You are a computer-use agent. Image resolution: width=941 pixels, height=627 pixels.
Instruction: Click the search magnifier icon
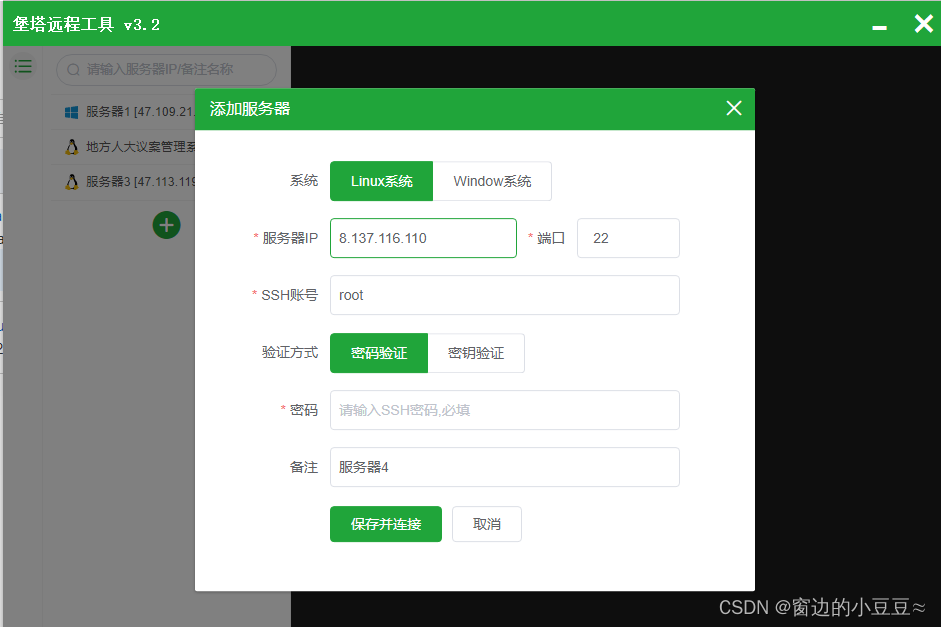(x=73, y=70)
